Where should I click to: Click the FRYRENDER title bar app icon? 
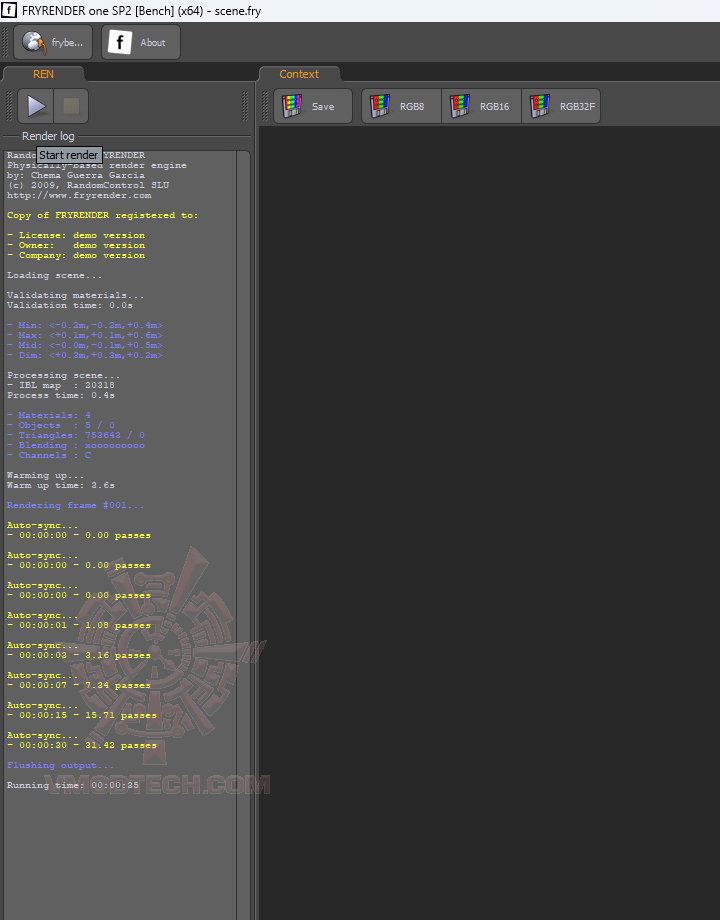[9, 10]
